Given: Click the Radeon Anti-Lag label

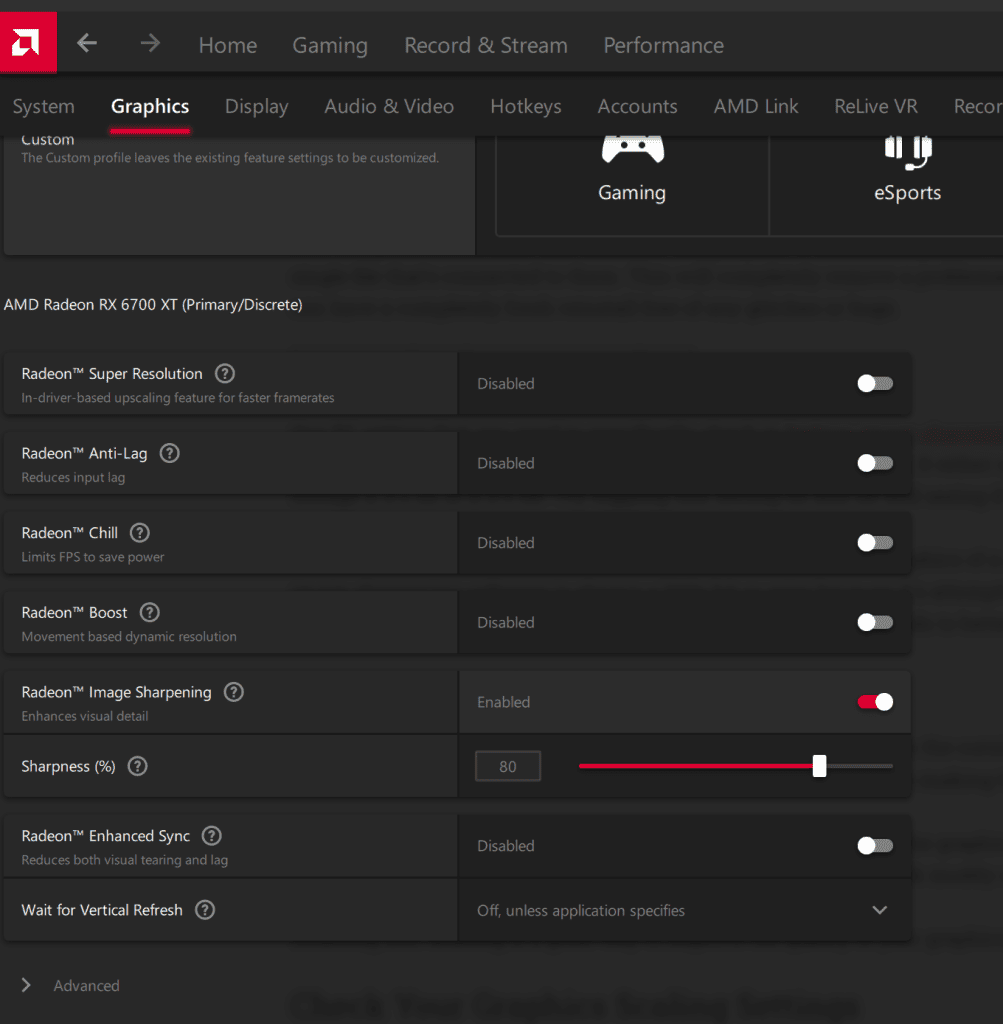Looking at the screenshot, I should pos(84,453).
